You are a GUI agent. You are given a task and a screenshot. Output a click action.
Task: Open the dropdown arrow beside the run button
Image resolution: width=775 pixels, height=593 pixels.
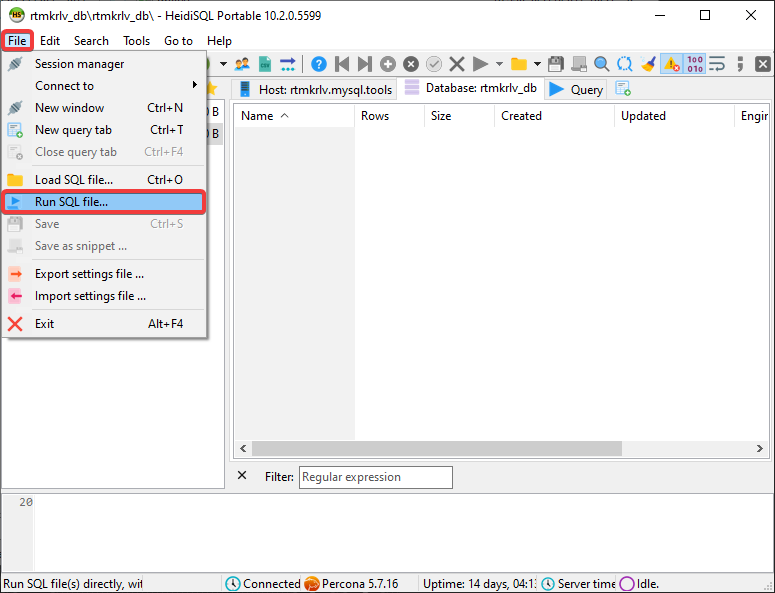pyautogui.click(x=499, y=64)
